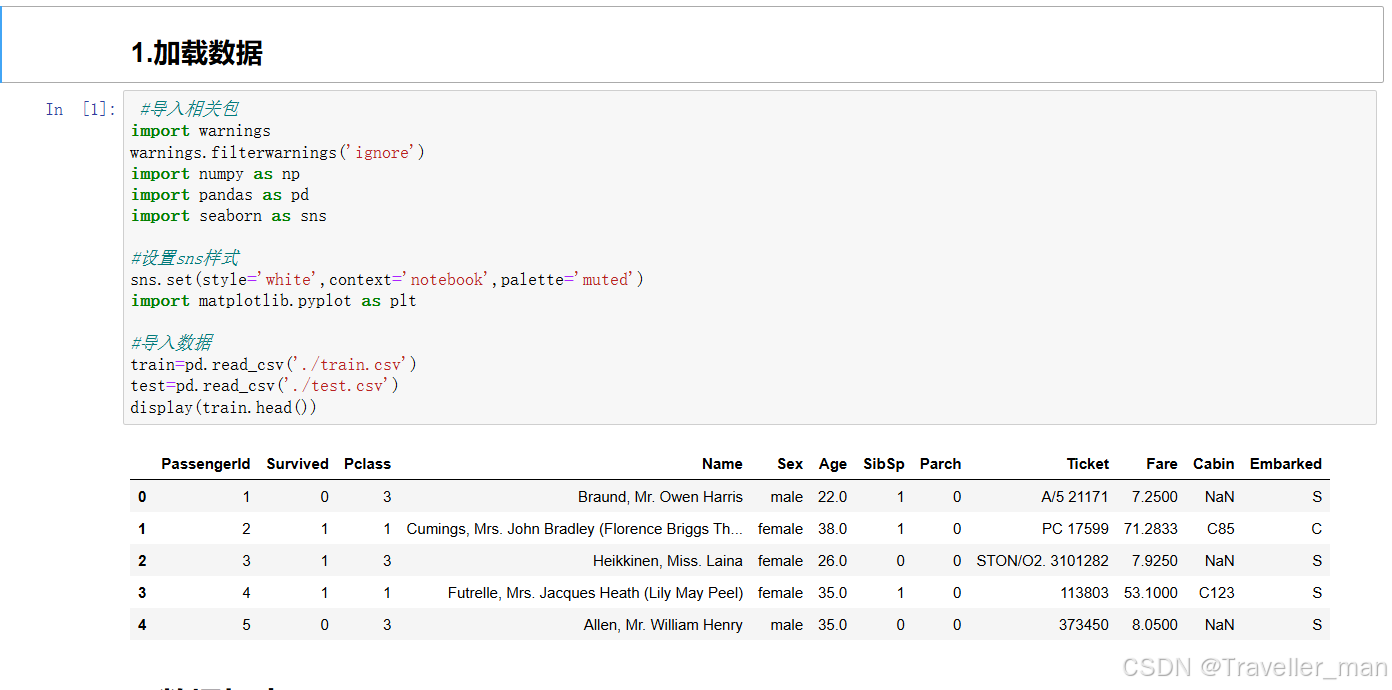
Task: Click age value 26.0
Action: point(832,561)
